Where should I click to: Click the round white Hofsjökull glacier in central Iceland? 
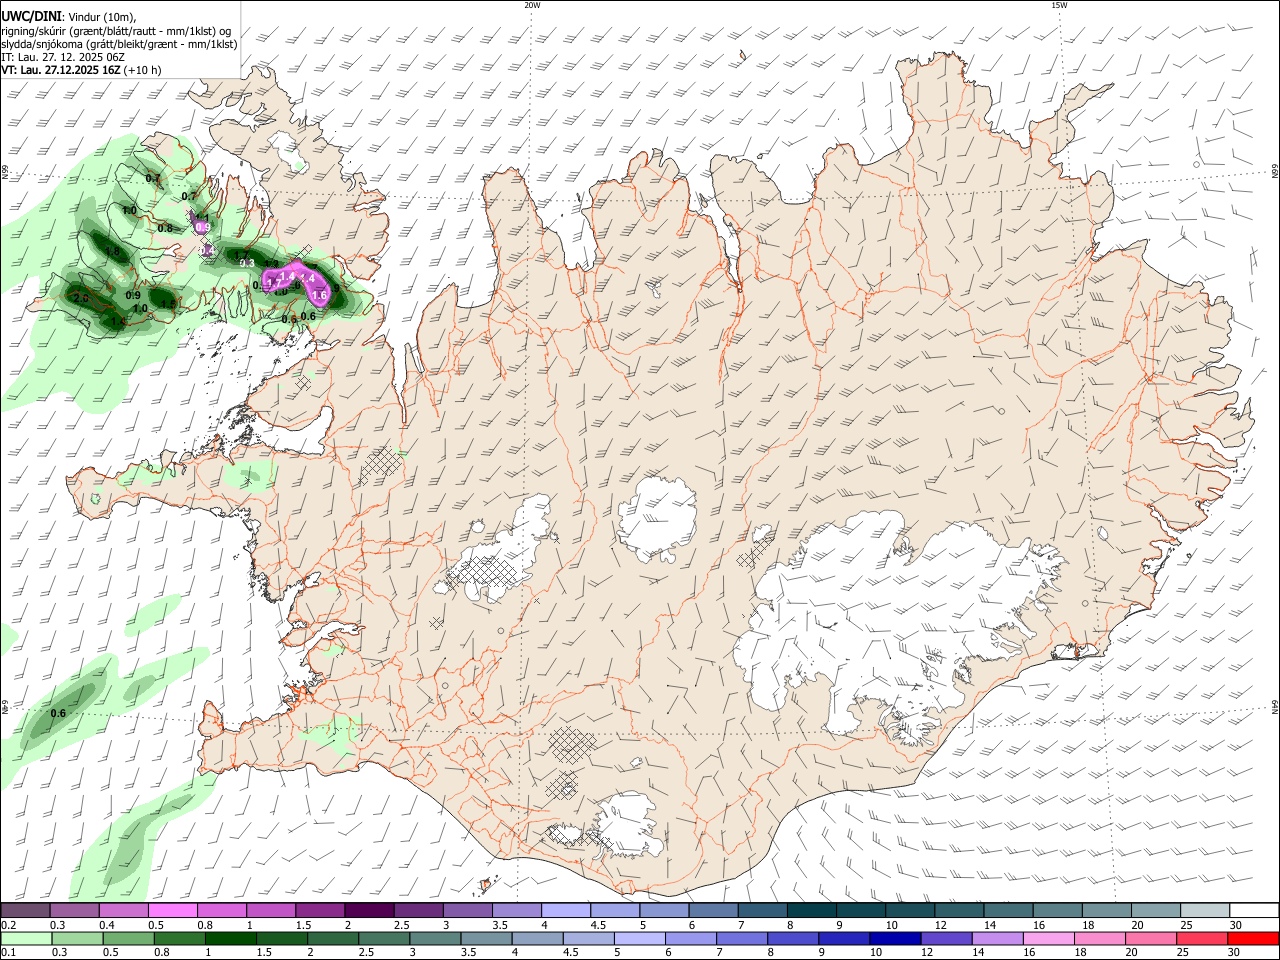pyautogui.click(x=657, y=520)
